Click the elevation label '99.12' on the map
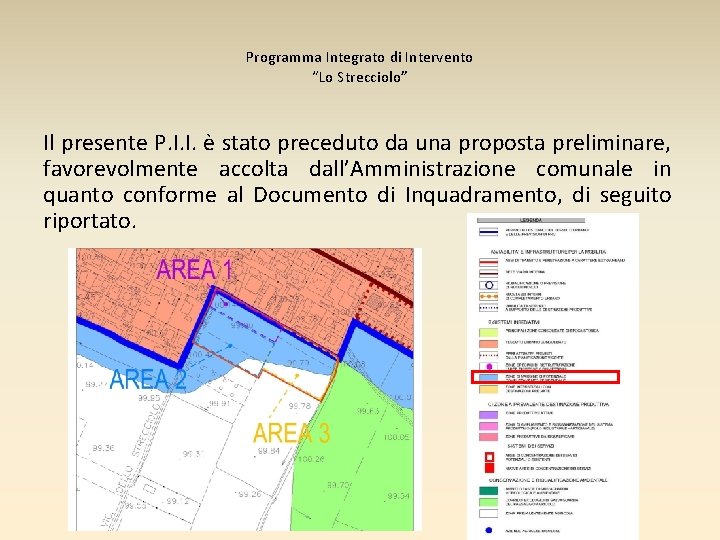Screen dimensions: 720x540 pos(178,501)
